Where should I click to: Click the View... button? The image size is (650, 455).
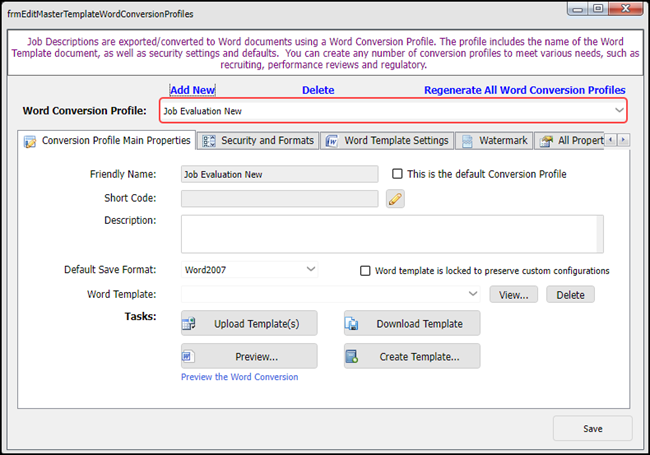[513, 295]
